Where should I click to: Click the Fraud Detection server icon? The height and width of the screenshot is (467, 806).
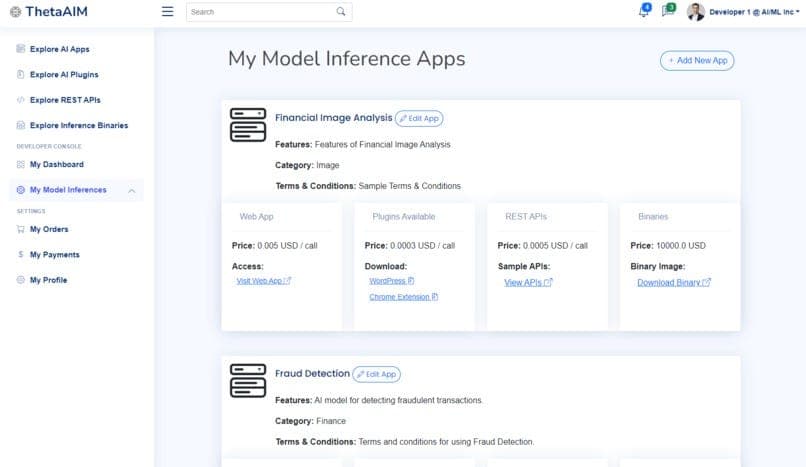click(247, 381)
